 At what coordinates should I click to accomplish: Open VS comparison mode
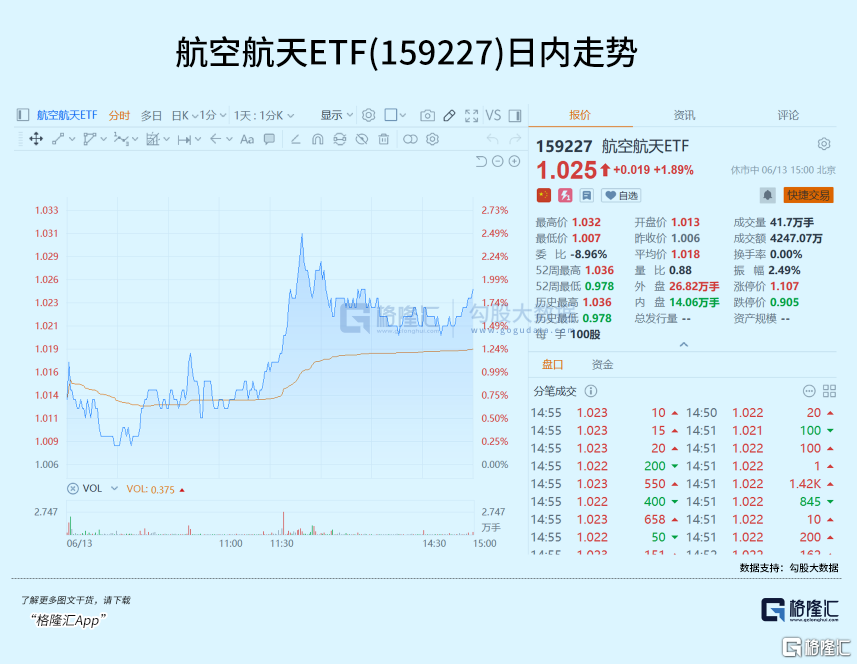[x=493, y=115]
